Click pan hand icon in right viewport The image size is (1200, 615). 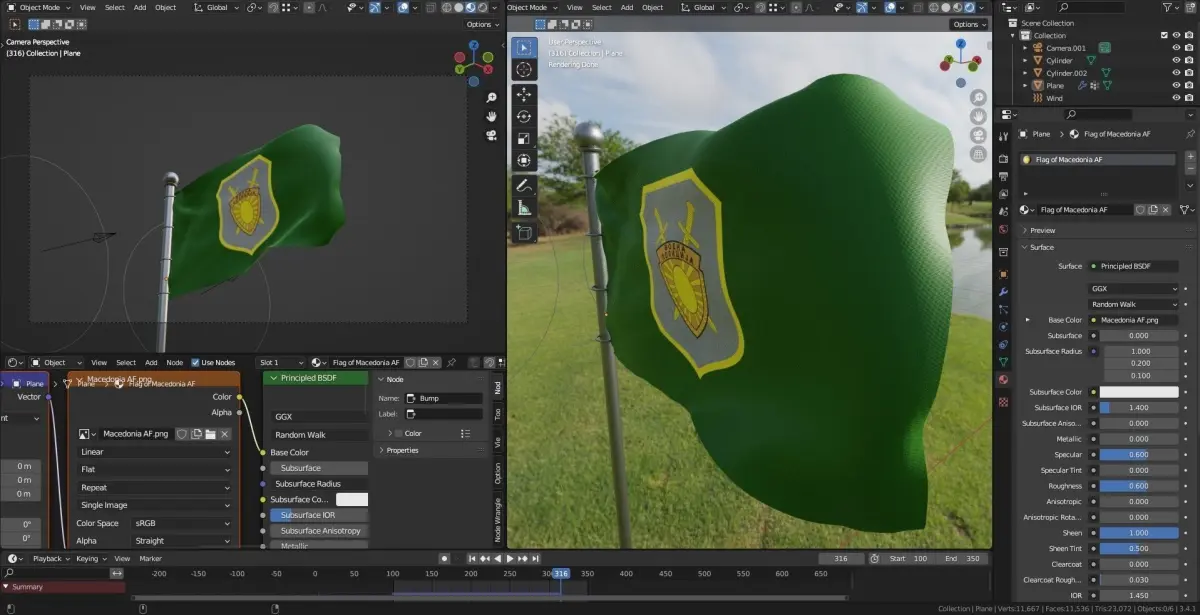(x=977, y=115)
